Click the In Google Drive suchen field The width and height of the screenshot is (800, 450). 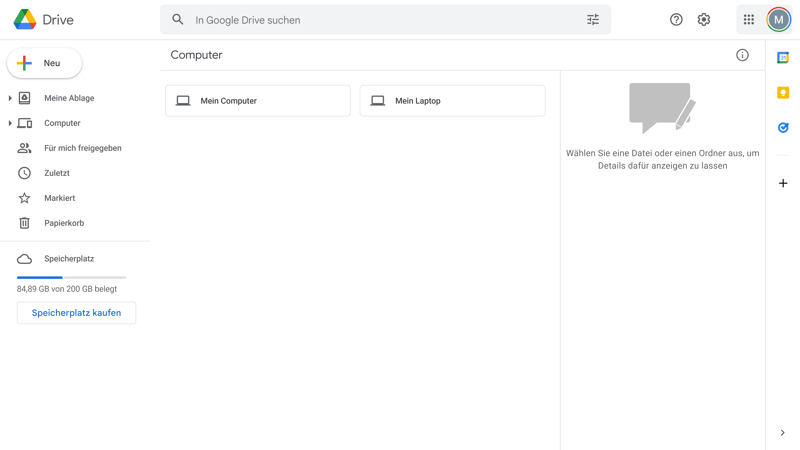[380, 20]
